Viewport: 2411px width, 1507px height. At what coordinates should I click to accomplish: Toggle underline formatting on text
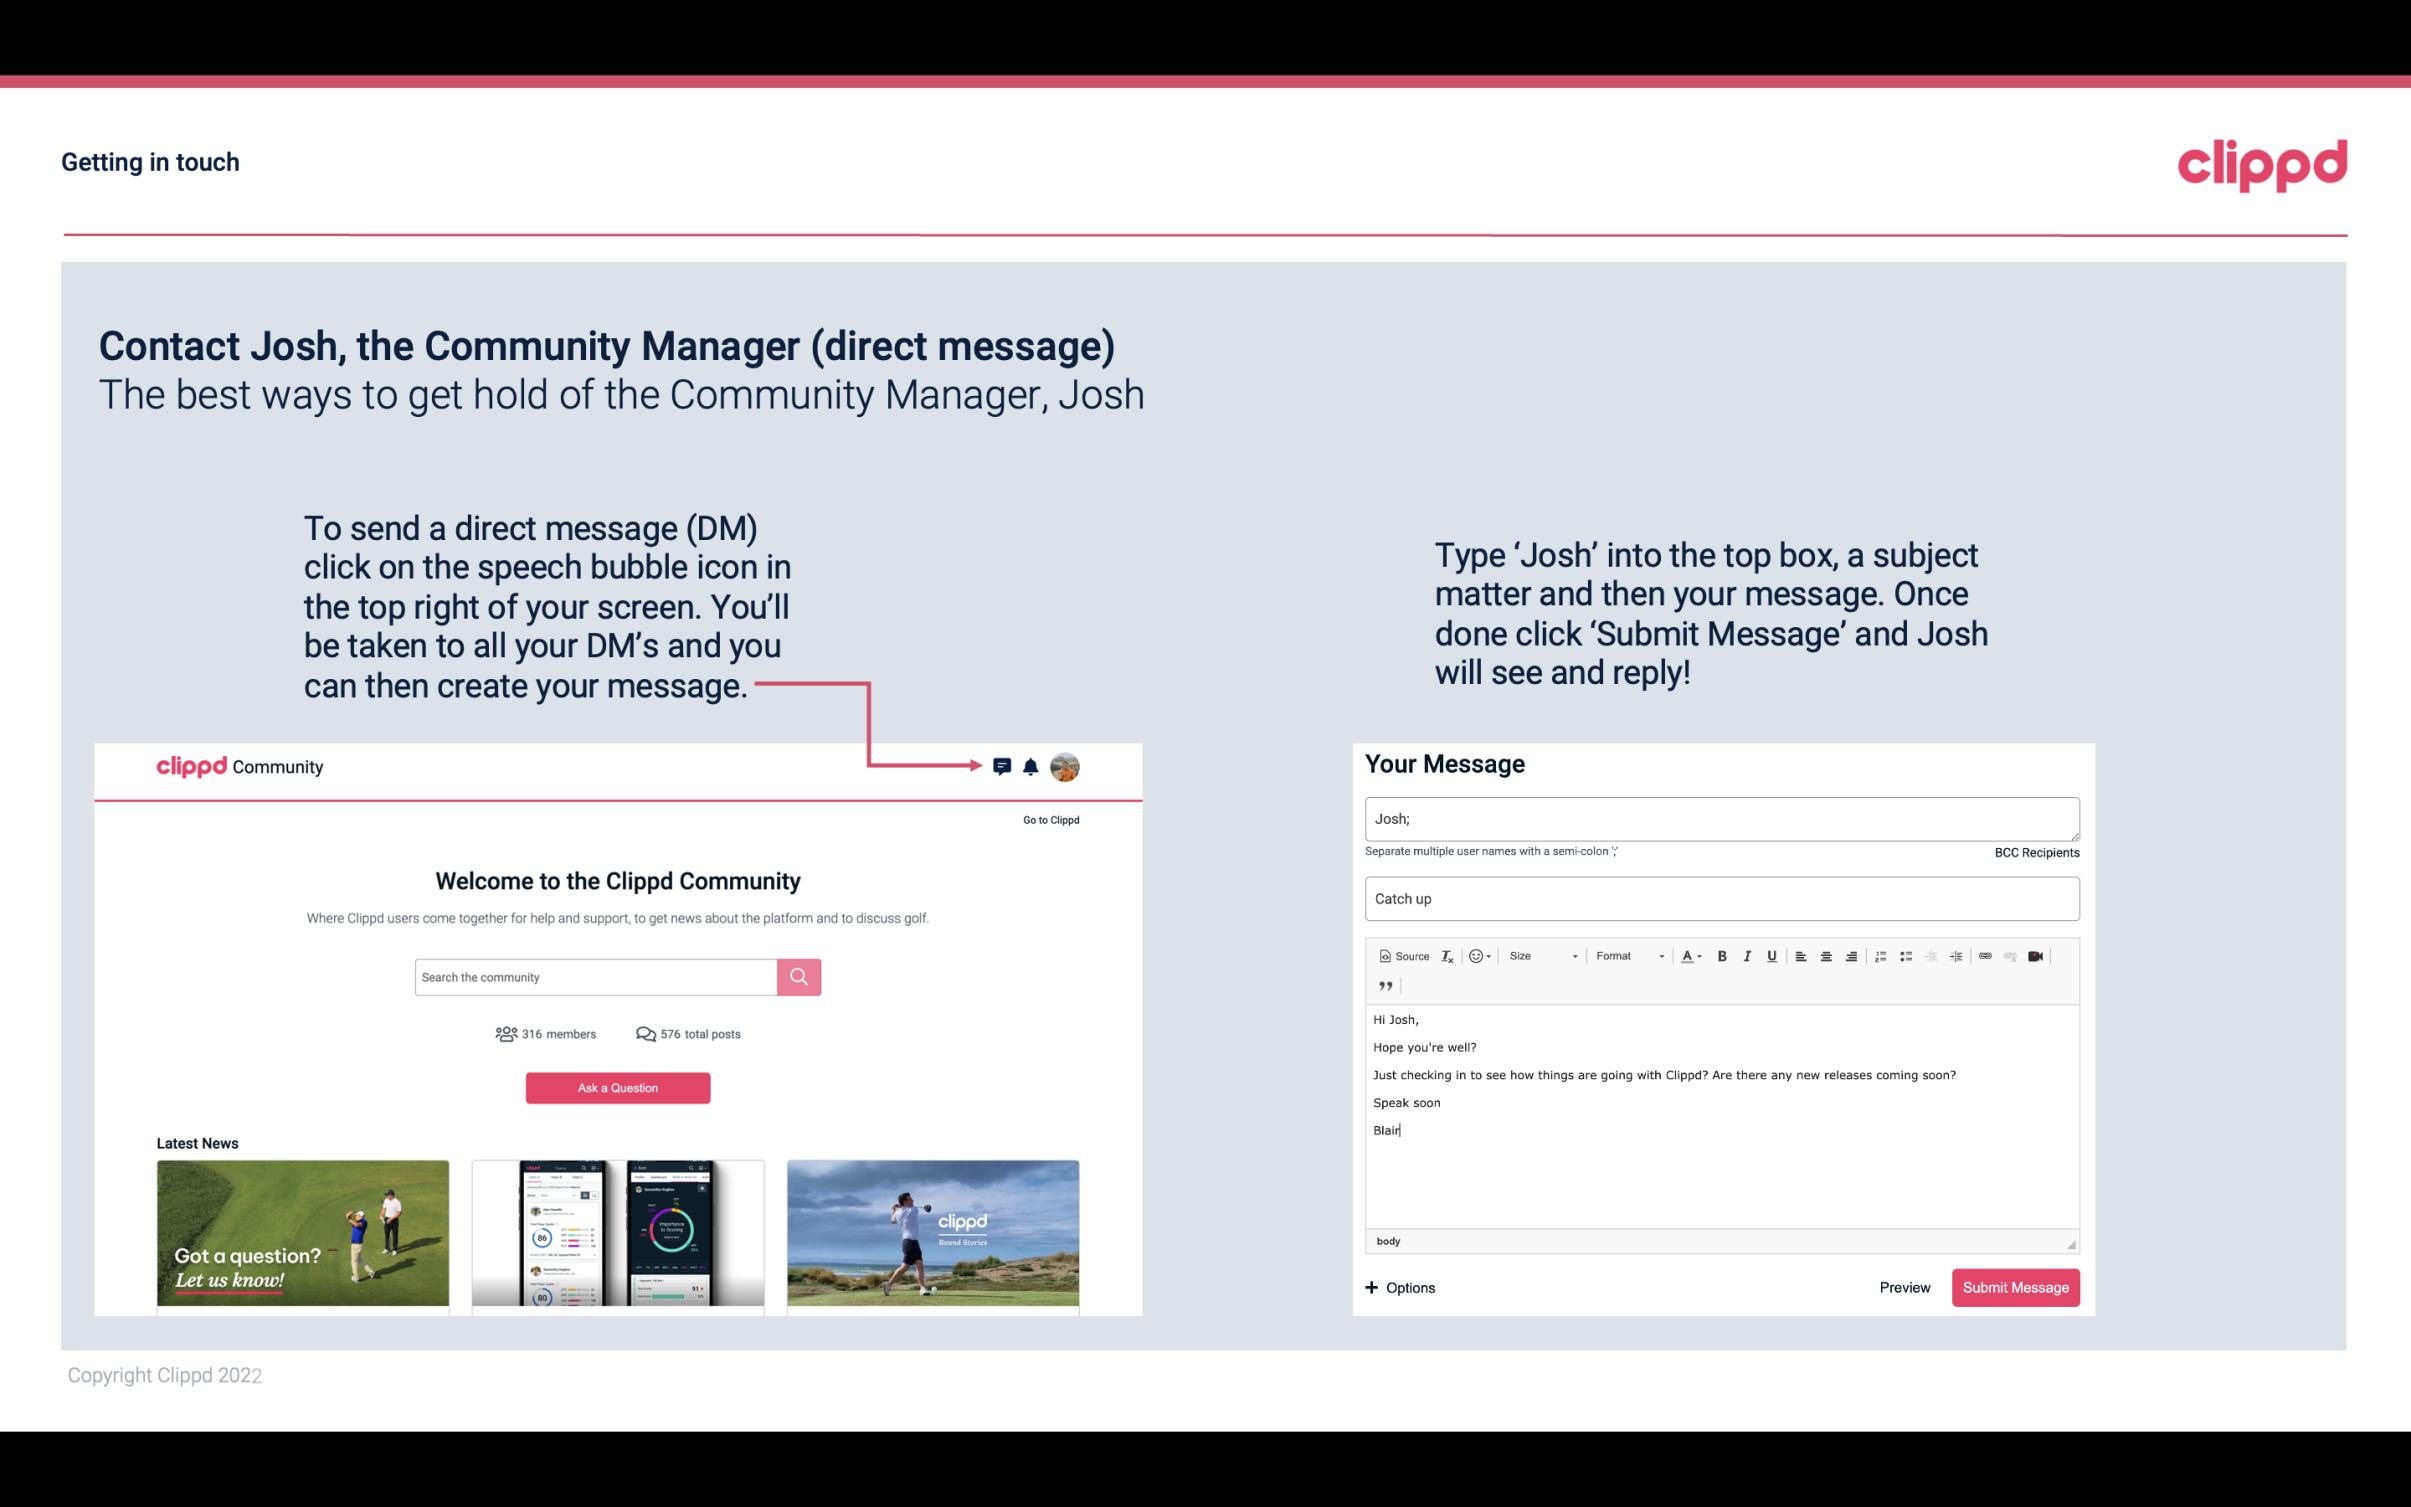(1772, 955)
